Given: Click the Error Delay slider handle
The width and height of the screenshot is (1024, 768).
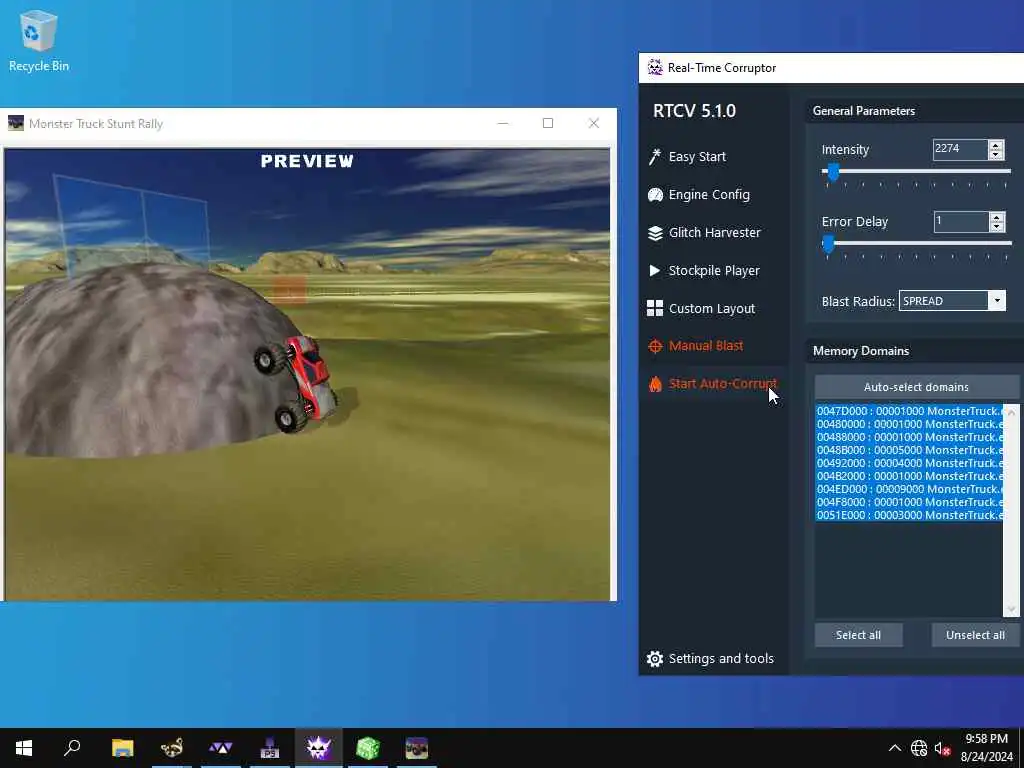Looking at the screenshot, I should point(828,245).
